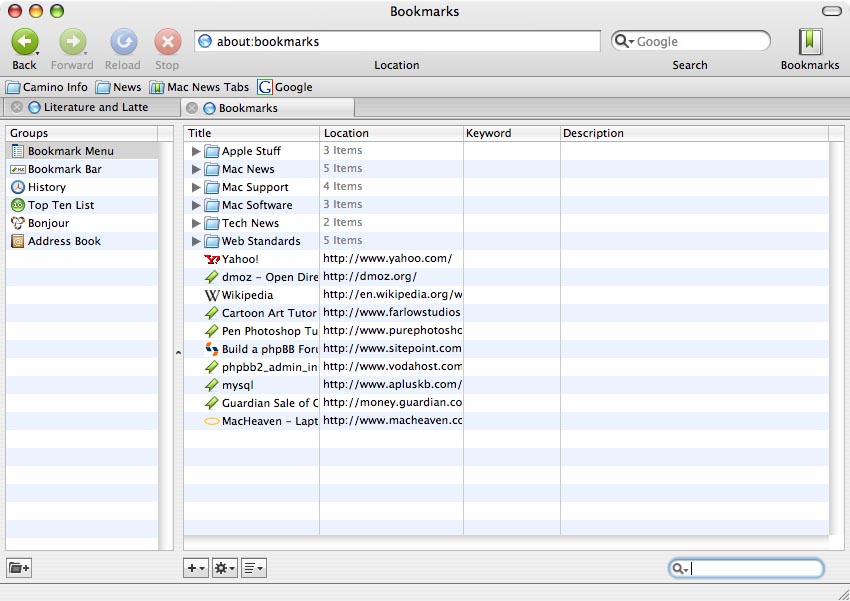Screen dimensions: 850x601
Task: Select Bookmark Menu group
Action: tap(82, 151)
